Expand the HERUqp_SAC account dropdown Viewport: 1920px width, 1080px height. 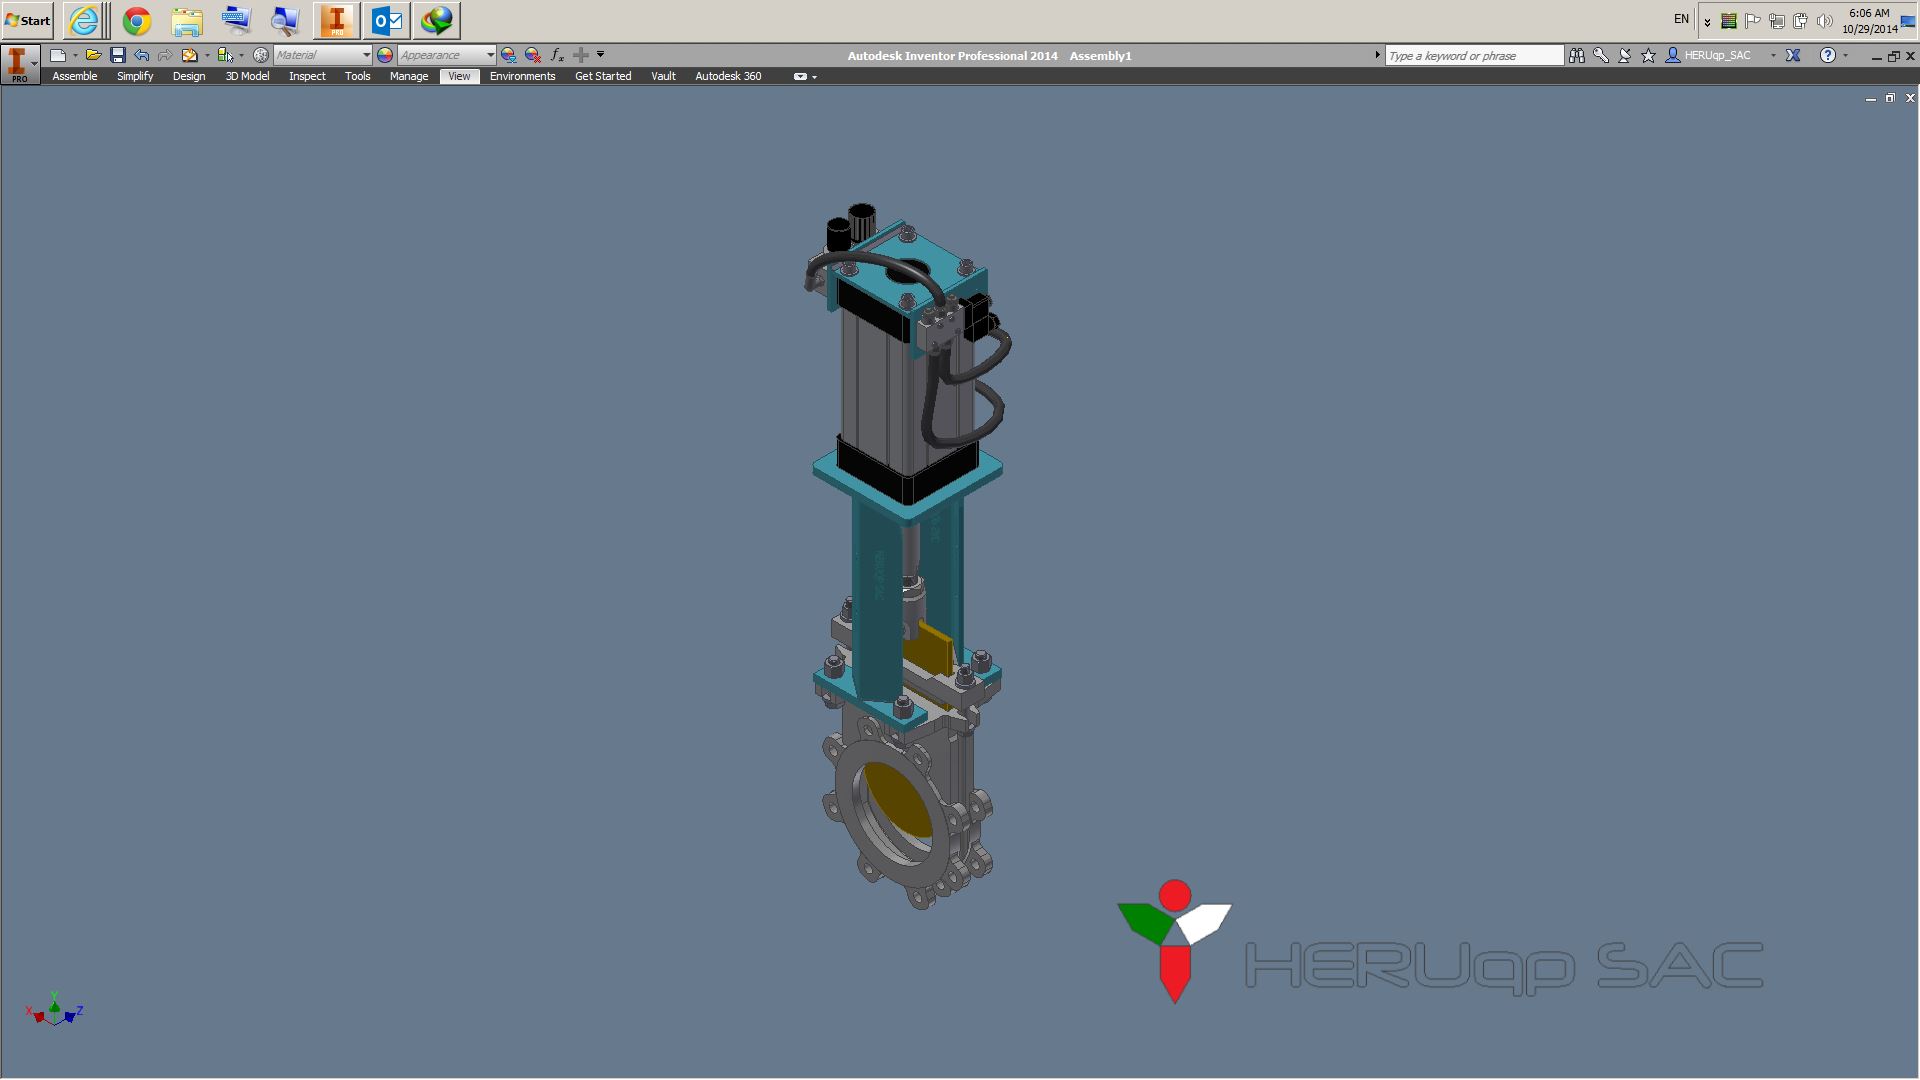[x=1773, y=55]
